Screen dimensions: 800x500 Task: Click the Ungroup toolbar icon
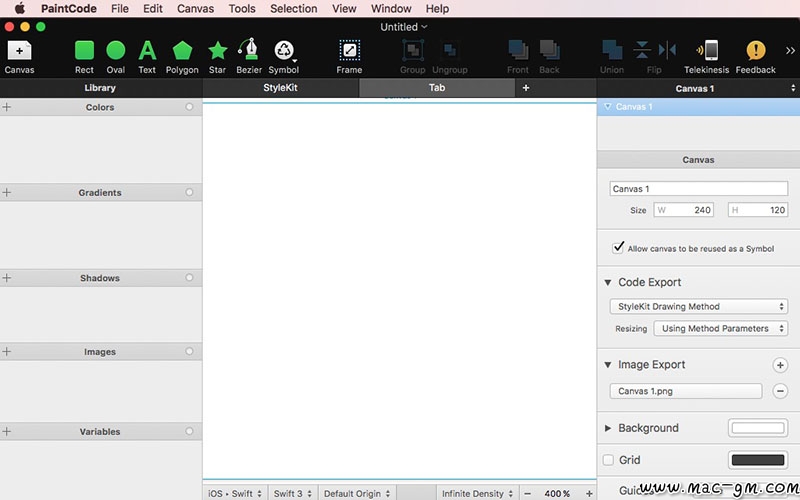[449, 57]
